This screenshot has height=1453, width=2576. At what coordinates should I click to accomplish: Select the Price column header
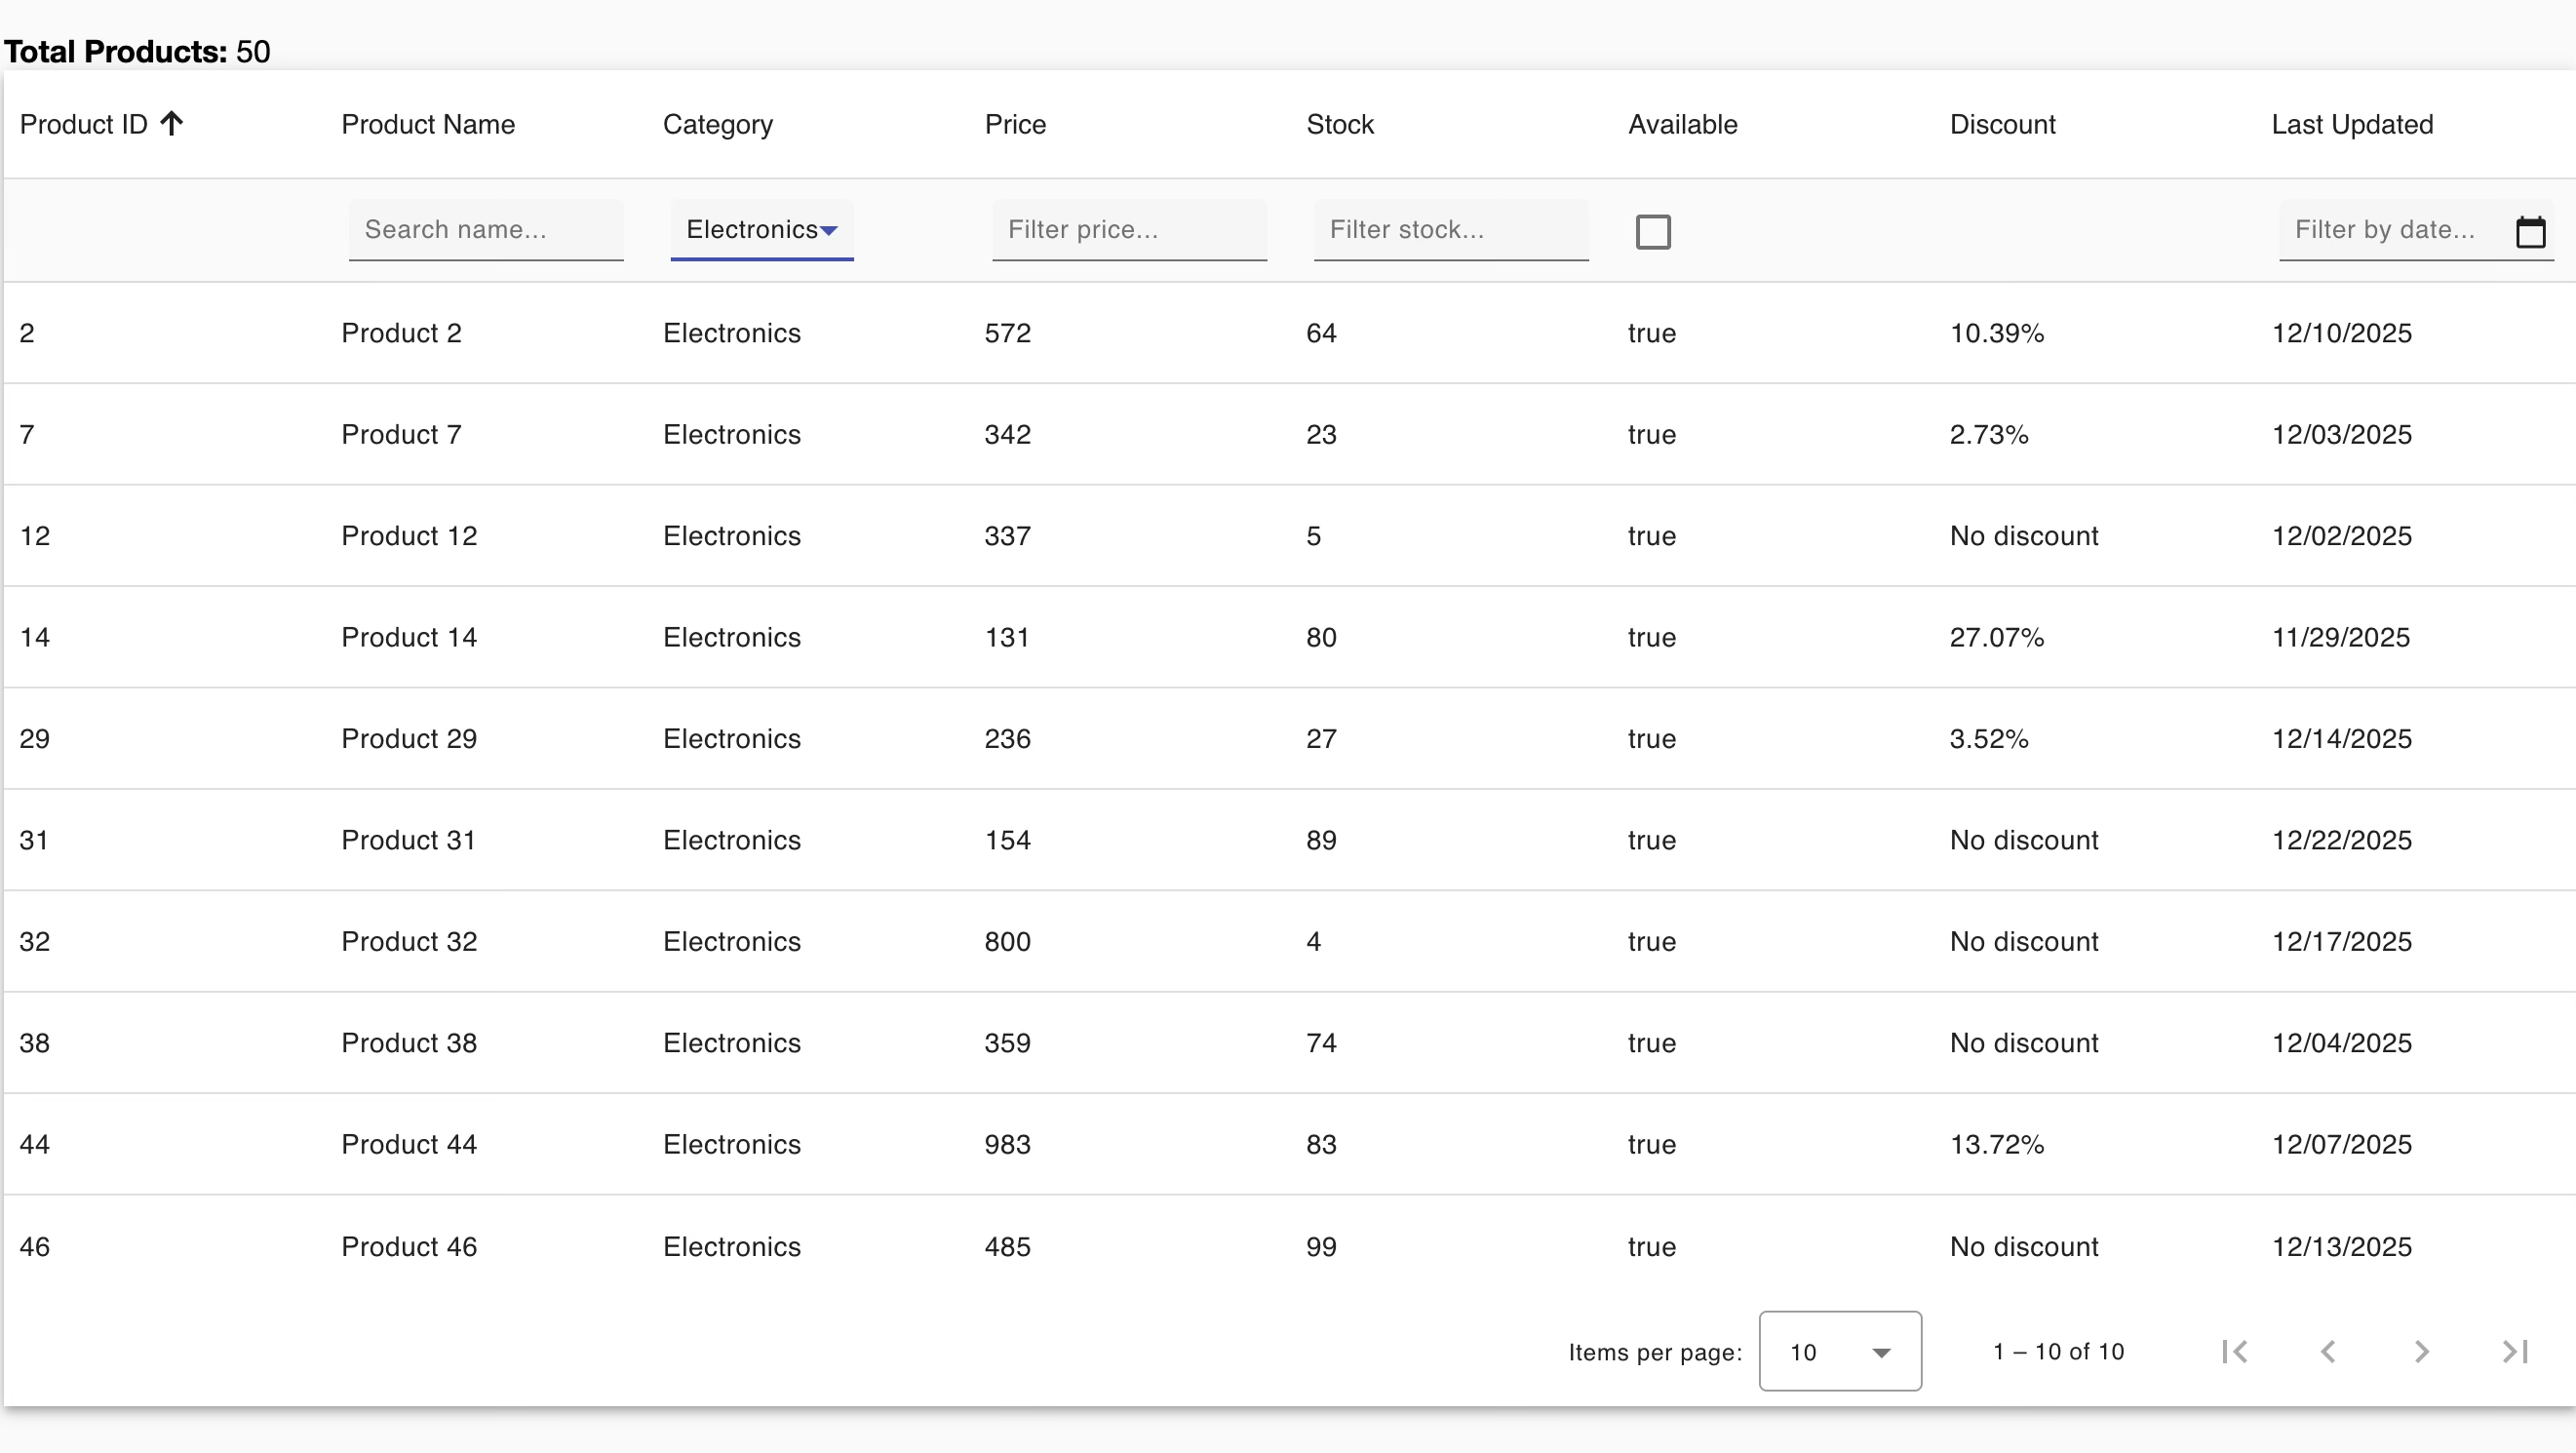tap(1014, 124)
